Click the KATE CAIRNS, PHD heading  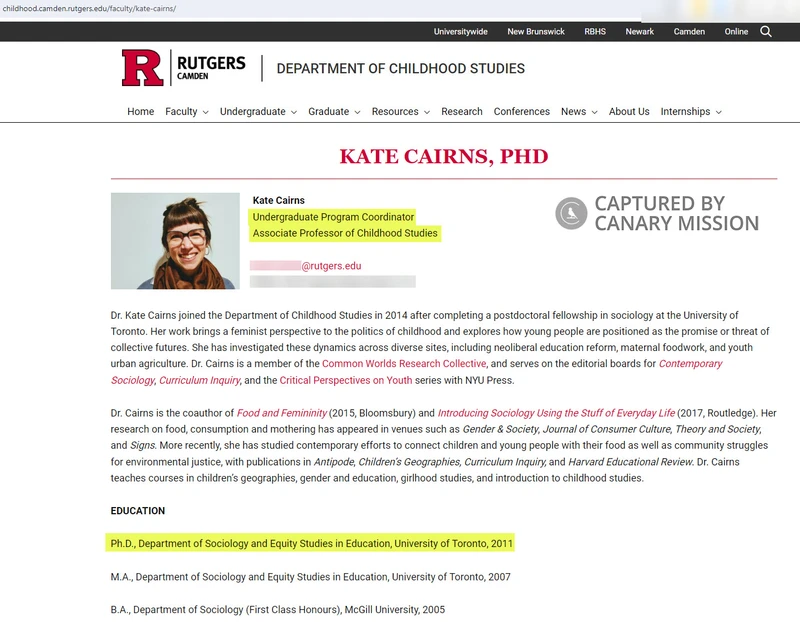pyautogui.click(x=444, y=156)
